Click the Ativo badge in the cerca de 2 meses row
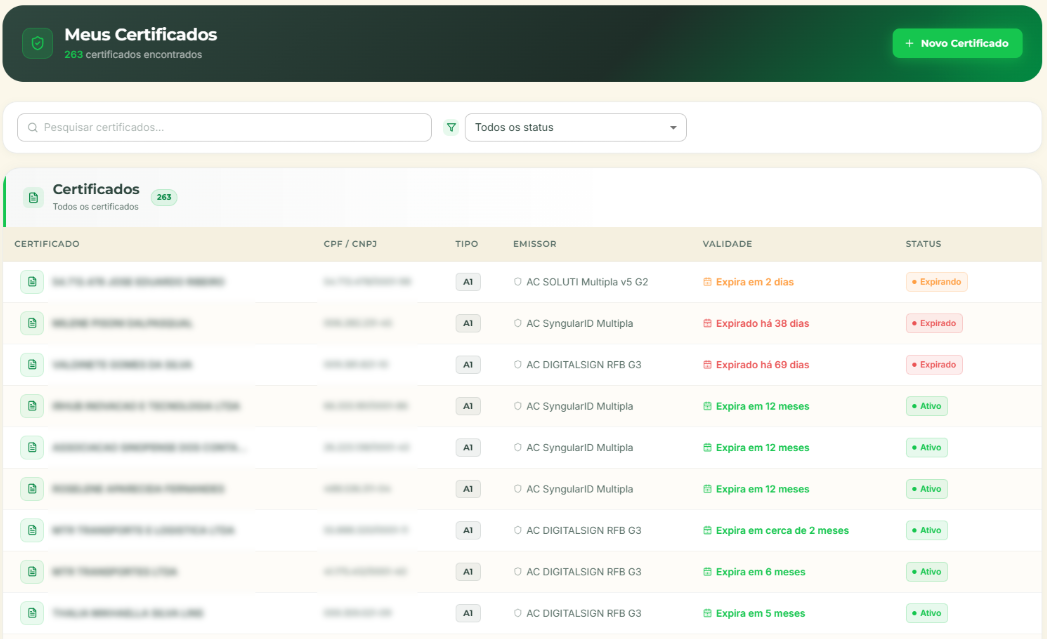 [x=927, y=530]
